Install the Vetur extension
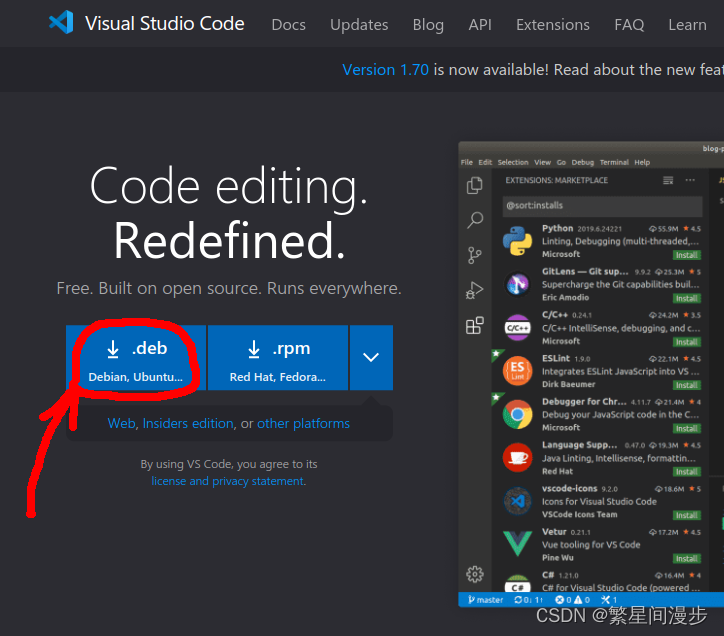This screenshot has width=724, height=636. point(687,558)
